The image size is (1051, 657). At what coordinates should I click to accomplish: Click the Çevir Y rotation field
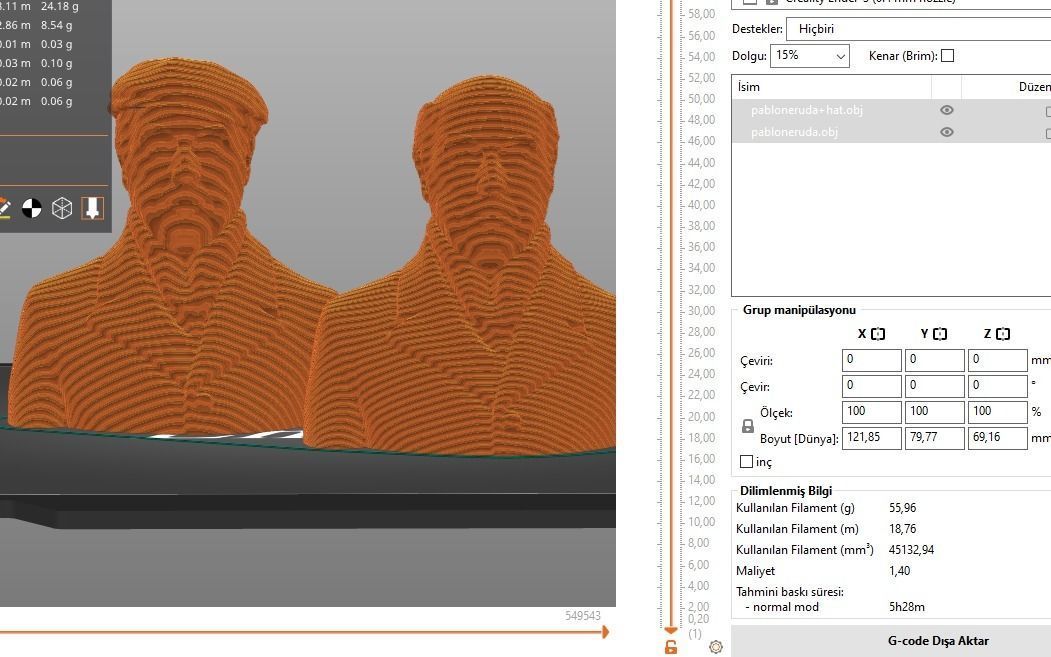point(934,386)
